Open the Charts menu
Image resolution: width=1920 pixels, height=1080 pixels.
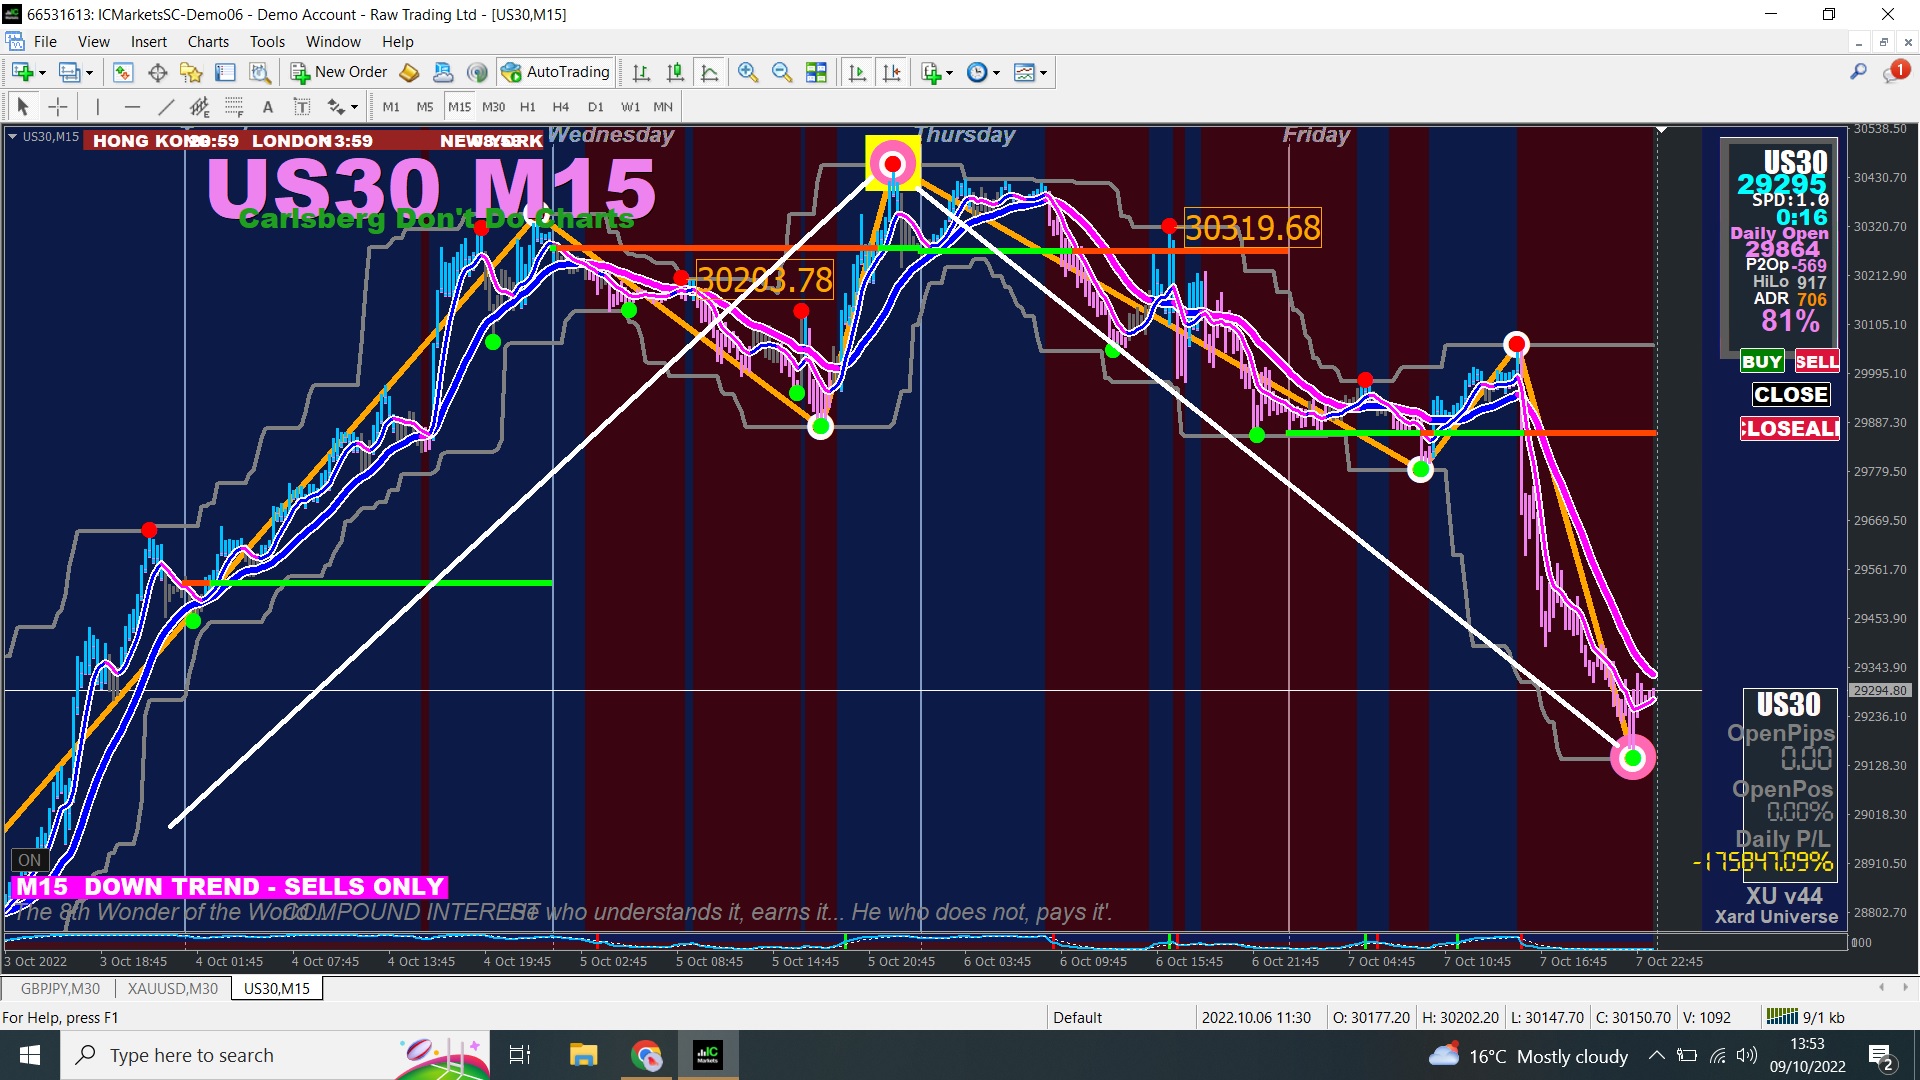coord(208,42)
